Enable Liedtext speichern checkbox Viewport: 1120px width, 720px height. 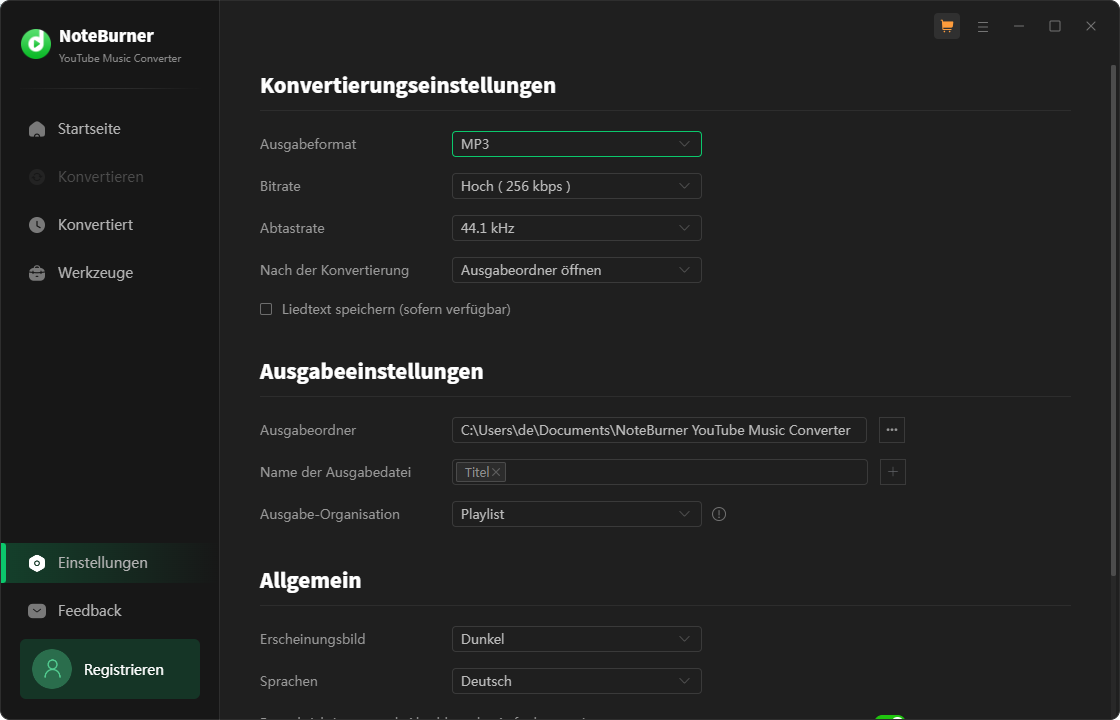pyautogui.click(x=266, y=309)
